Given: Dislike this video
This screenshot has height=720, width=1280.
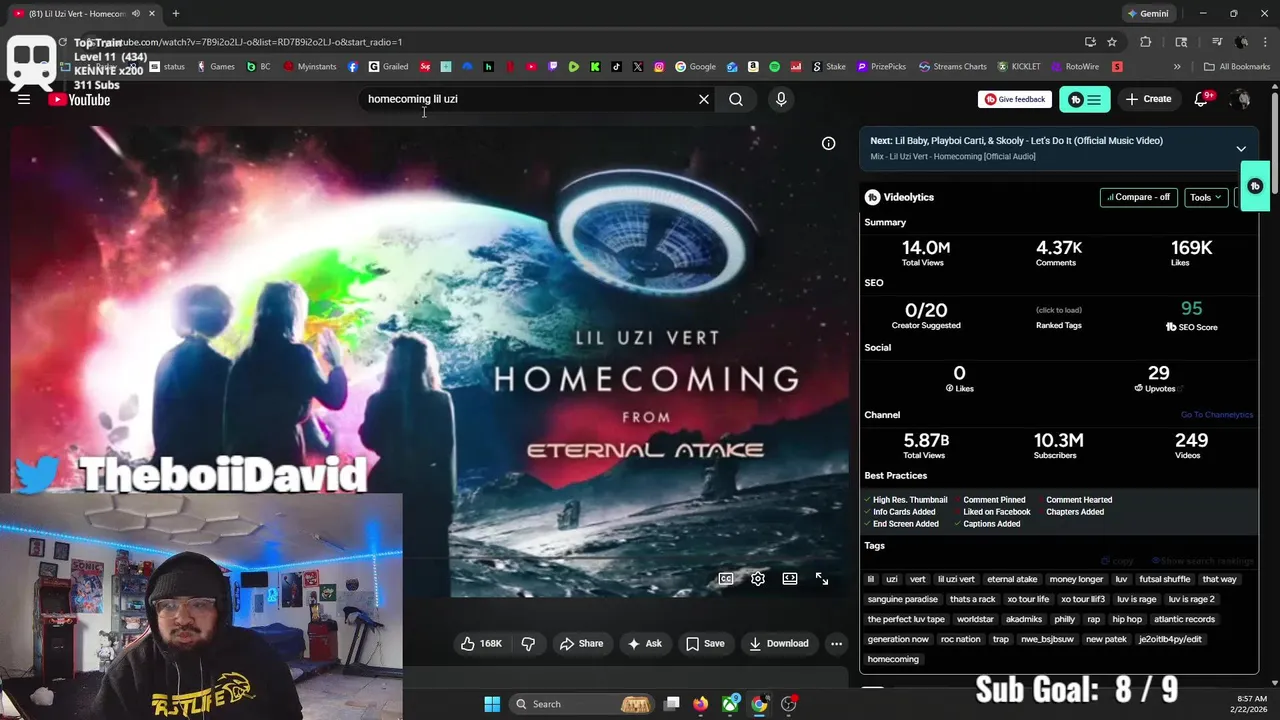Looking at the screenshot, I should click(x=528, y=643).
